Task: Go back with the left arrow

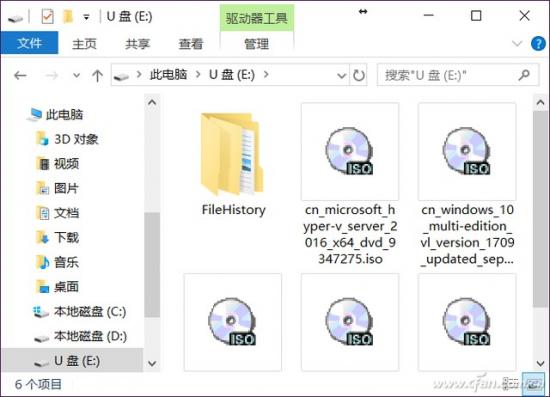Action: pos(20,75)
